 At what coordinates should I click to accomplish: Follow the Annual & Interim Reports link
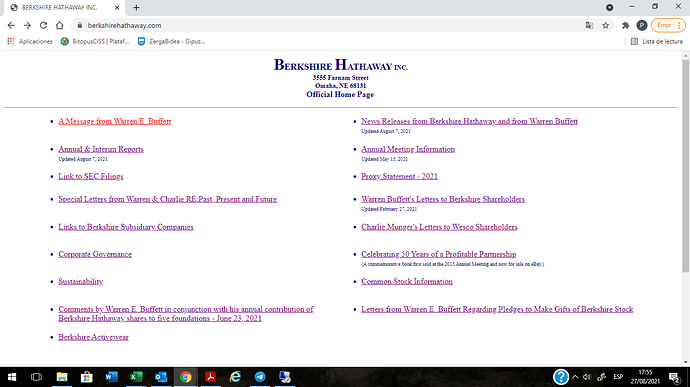(101, 149)
